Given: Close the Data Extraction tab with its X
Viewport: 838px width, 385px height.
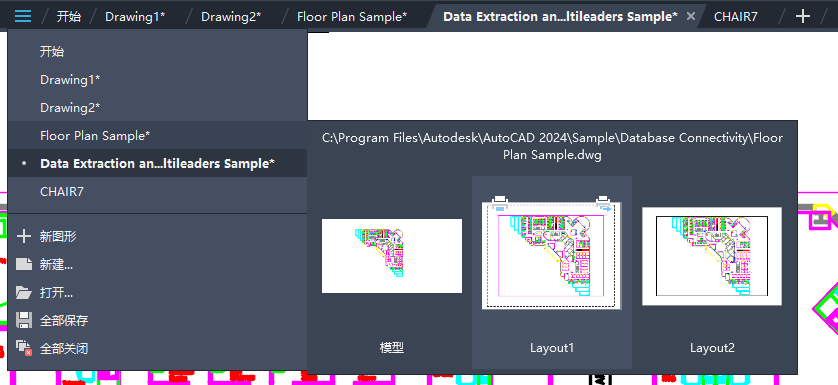Looking at the screenshot, I should 690,16.
